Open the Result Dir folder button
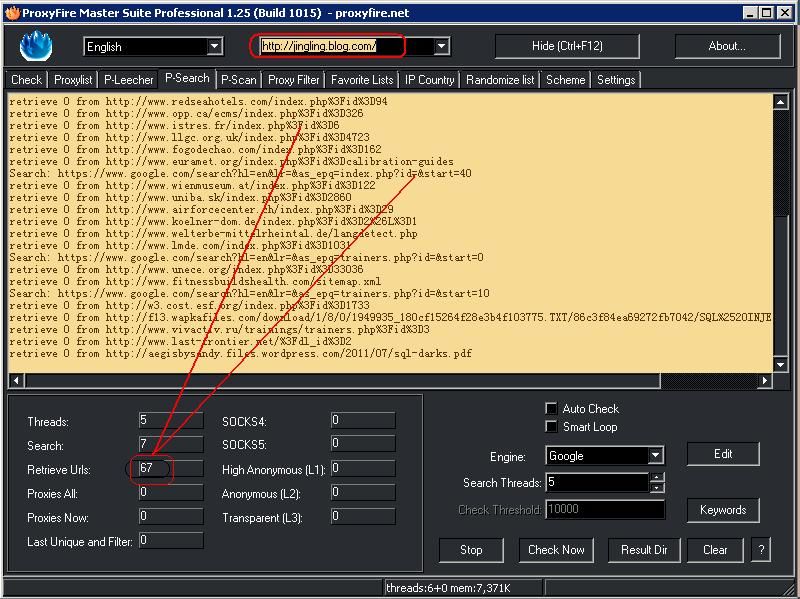The width and height of the screenshot is (800, 599). (644, 550)
